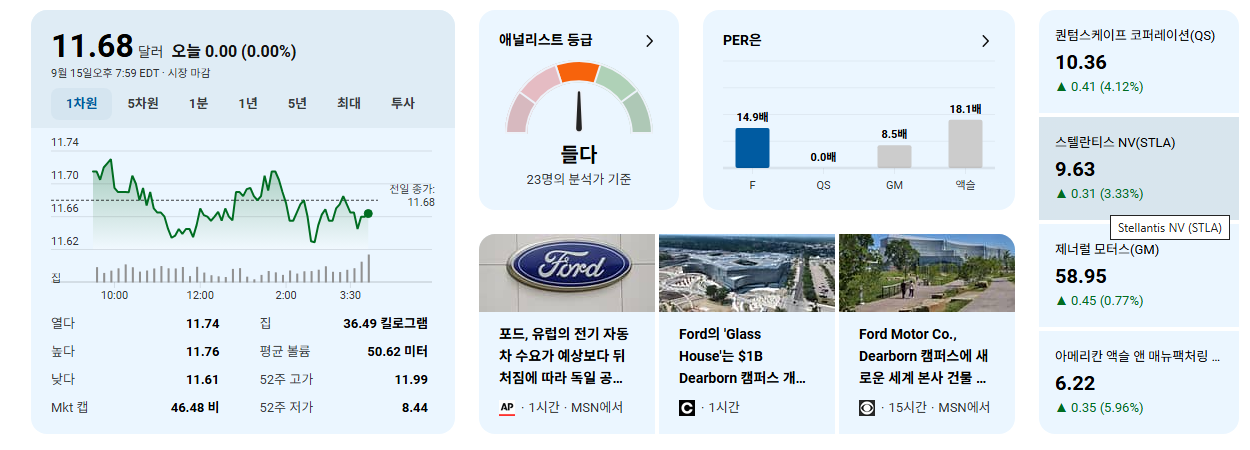Click the 들다 rating label

coord(579,154)
